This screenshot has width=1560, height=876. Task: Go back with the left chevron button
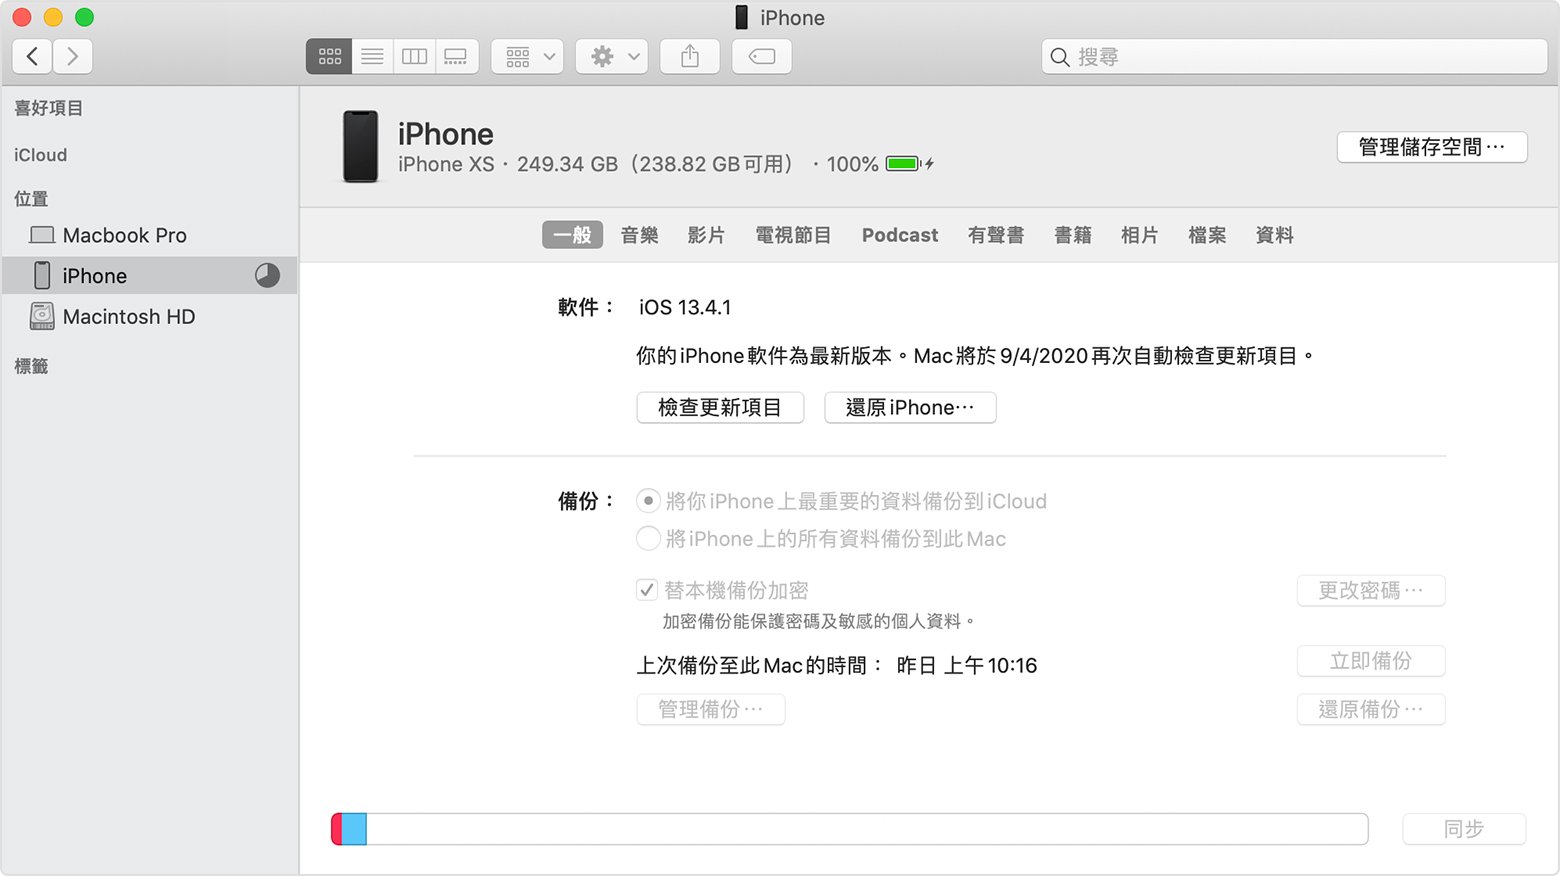(x=33, y=56)
